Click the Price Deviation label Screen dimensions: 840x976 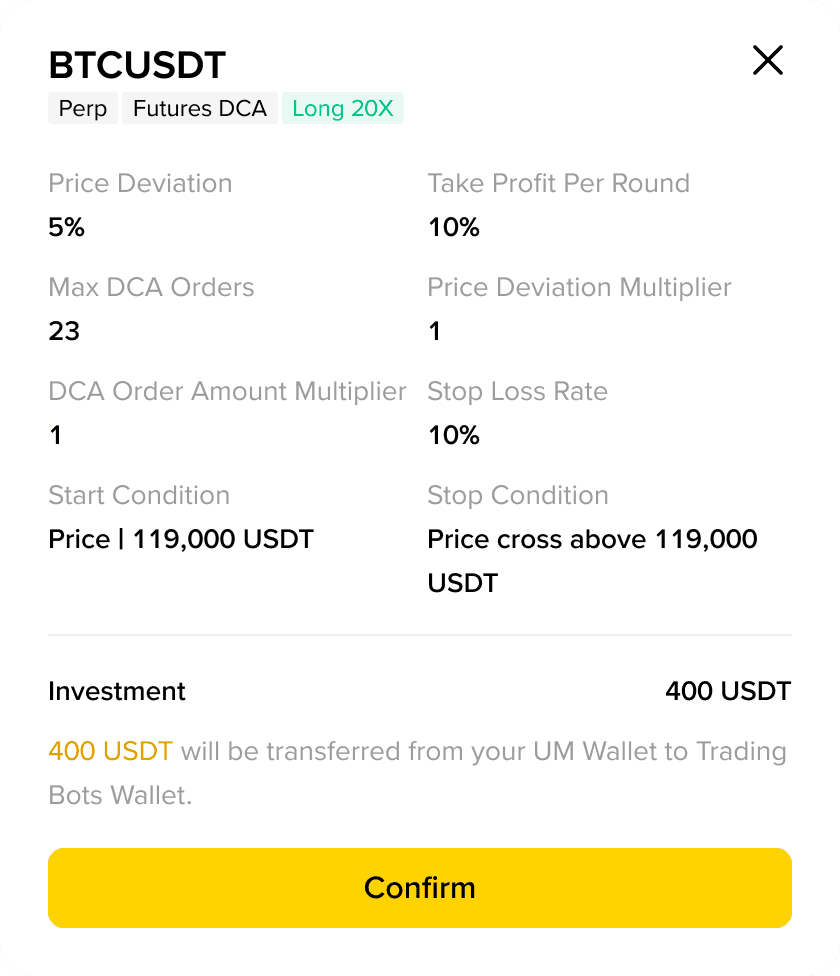140,183
